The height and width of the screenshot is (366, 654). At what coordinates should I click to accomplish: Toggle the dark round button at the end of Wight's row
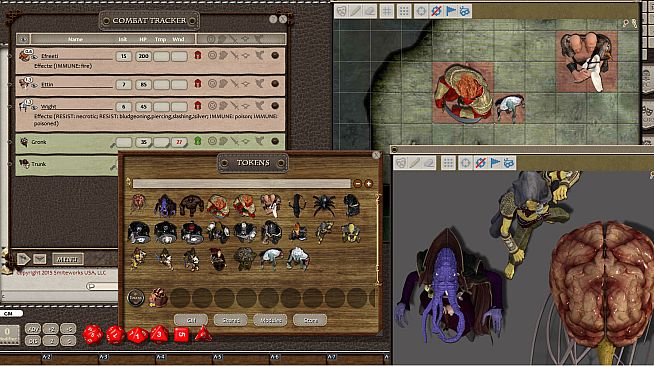275,105
